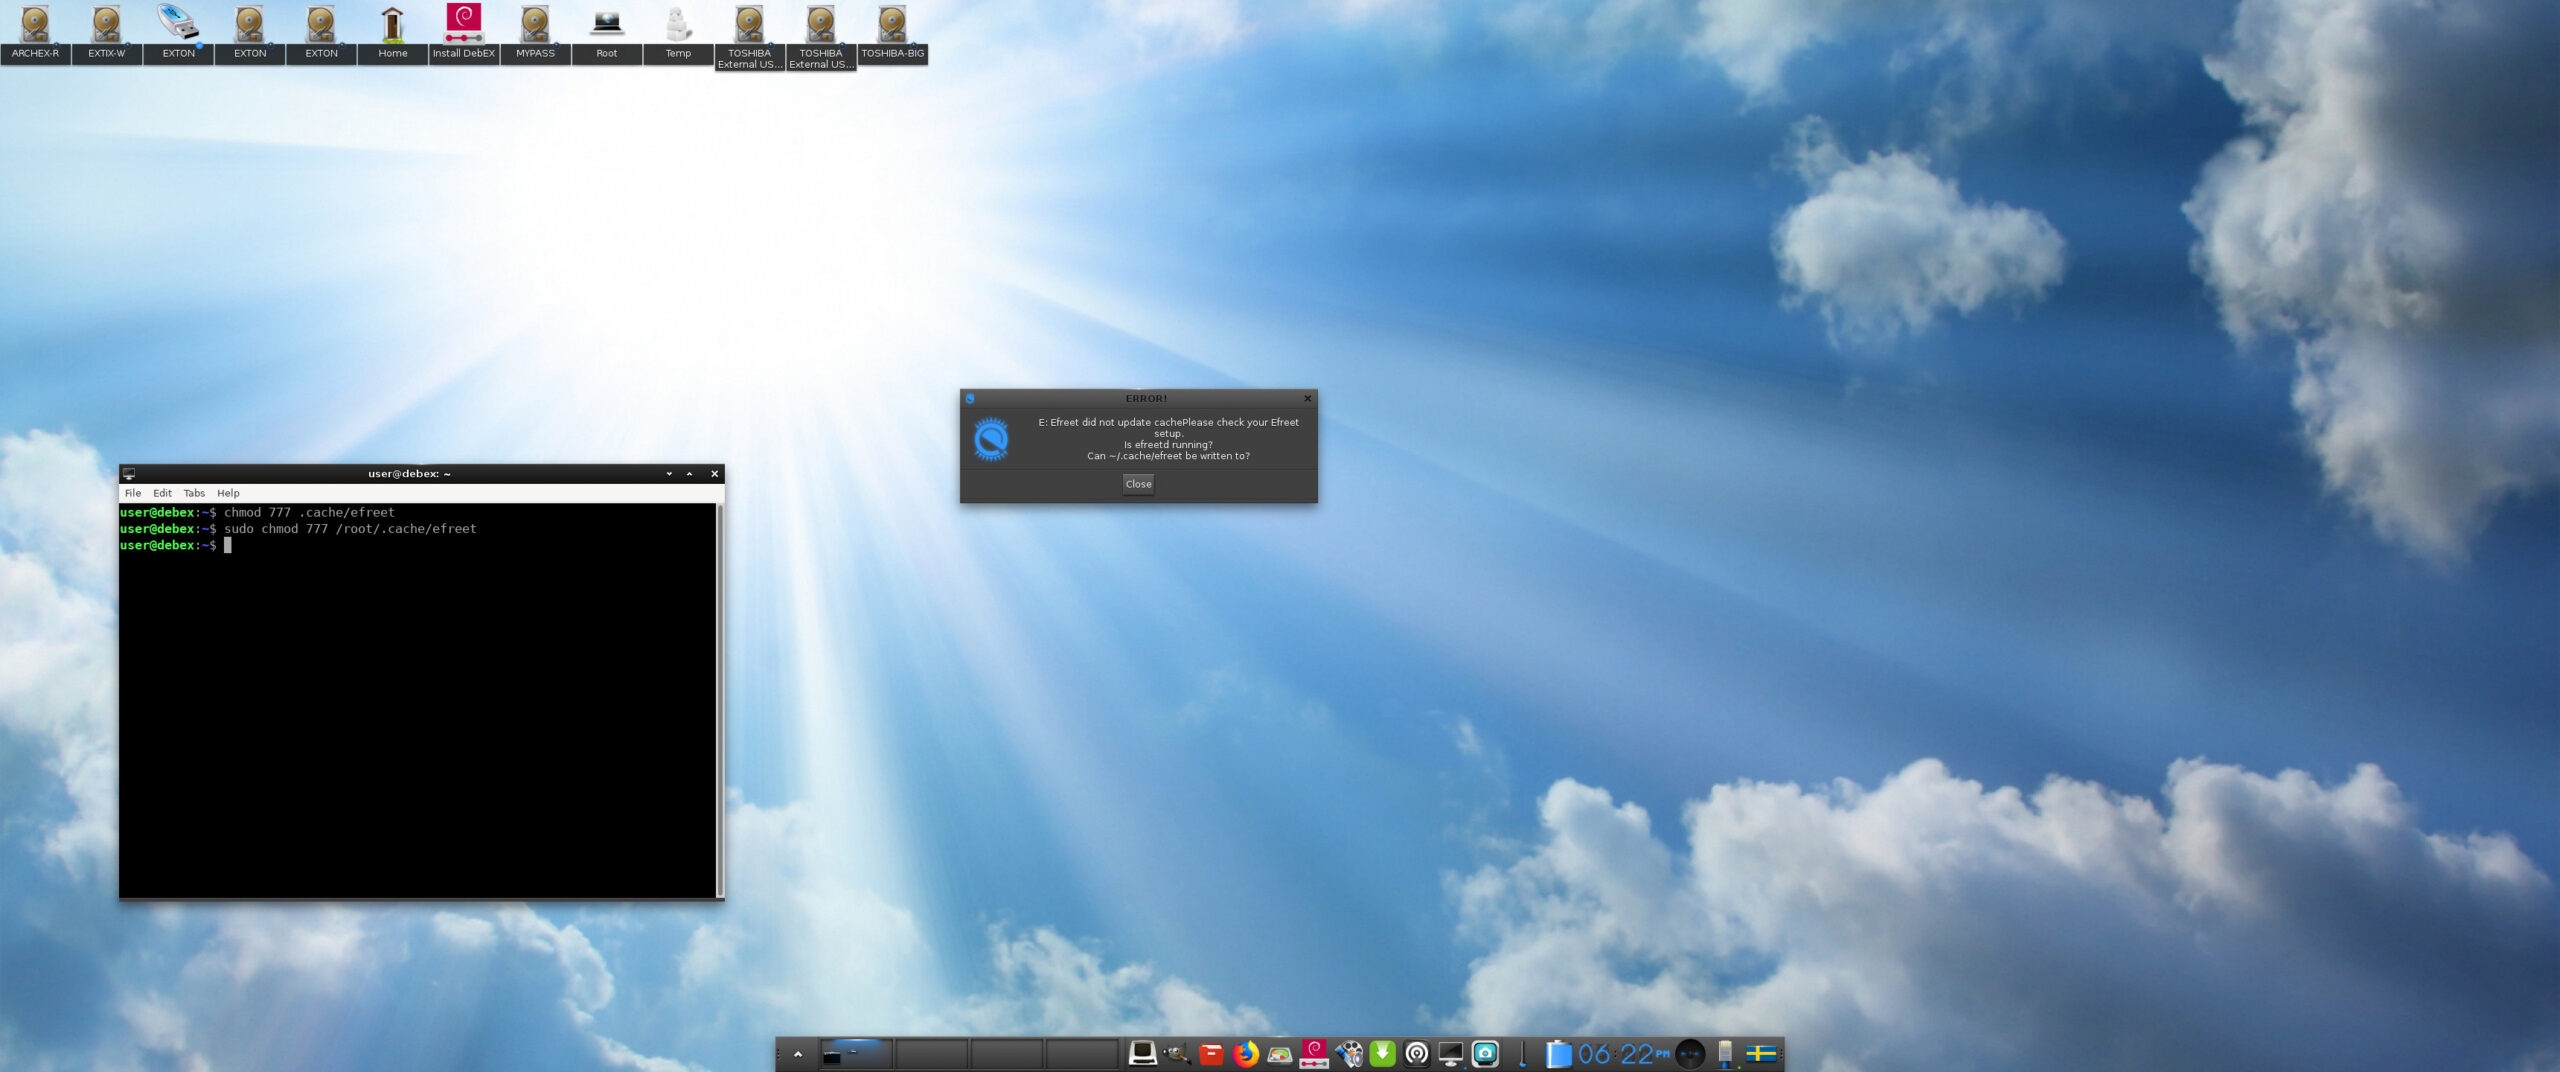Launch the Install DebEX desktop icon
The width and height of the screenshot is (2560, 1072).
point(463,31)
